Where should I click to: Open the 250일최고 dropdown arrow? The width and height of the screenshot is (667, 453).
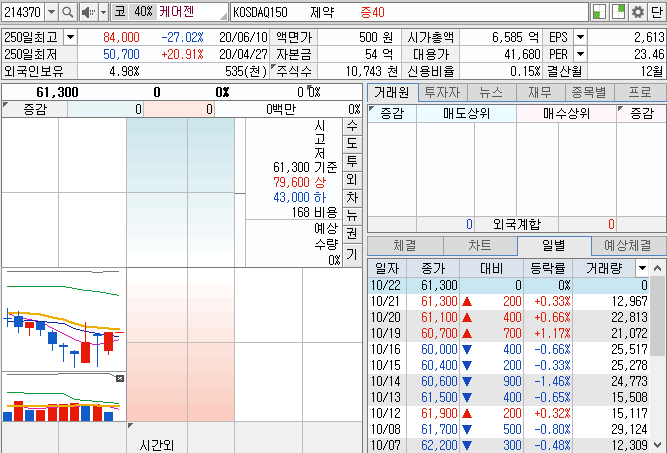70,37
